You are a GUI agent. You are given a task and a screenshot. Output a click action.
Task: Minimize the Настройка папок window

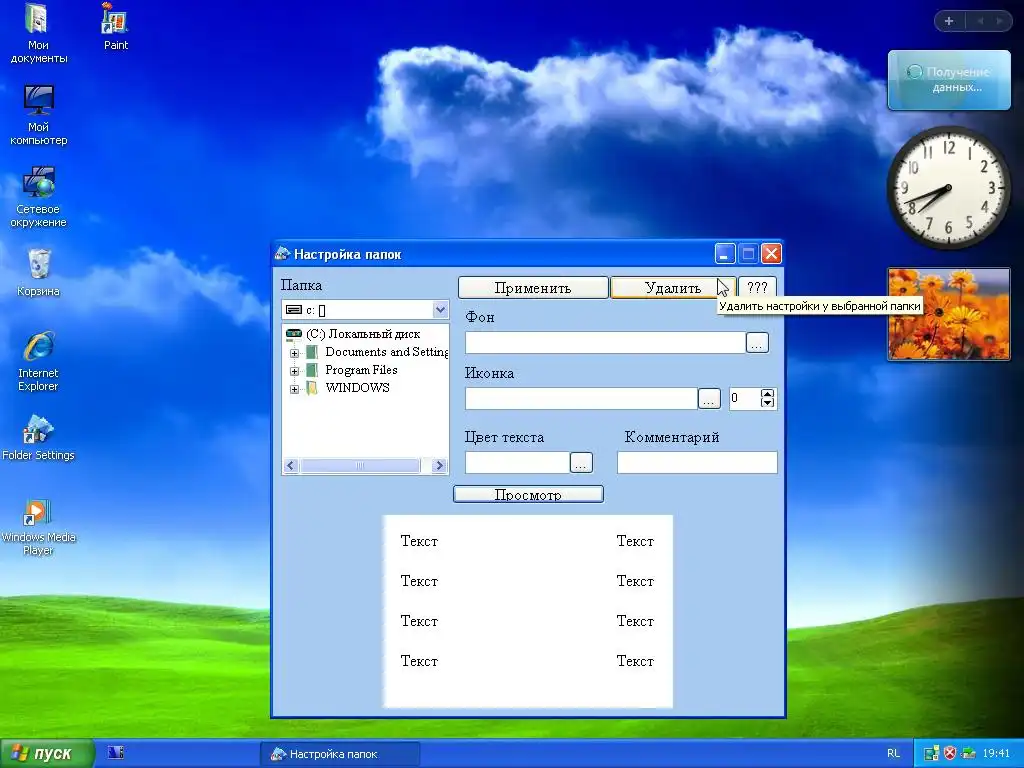724,253
